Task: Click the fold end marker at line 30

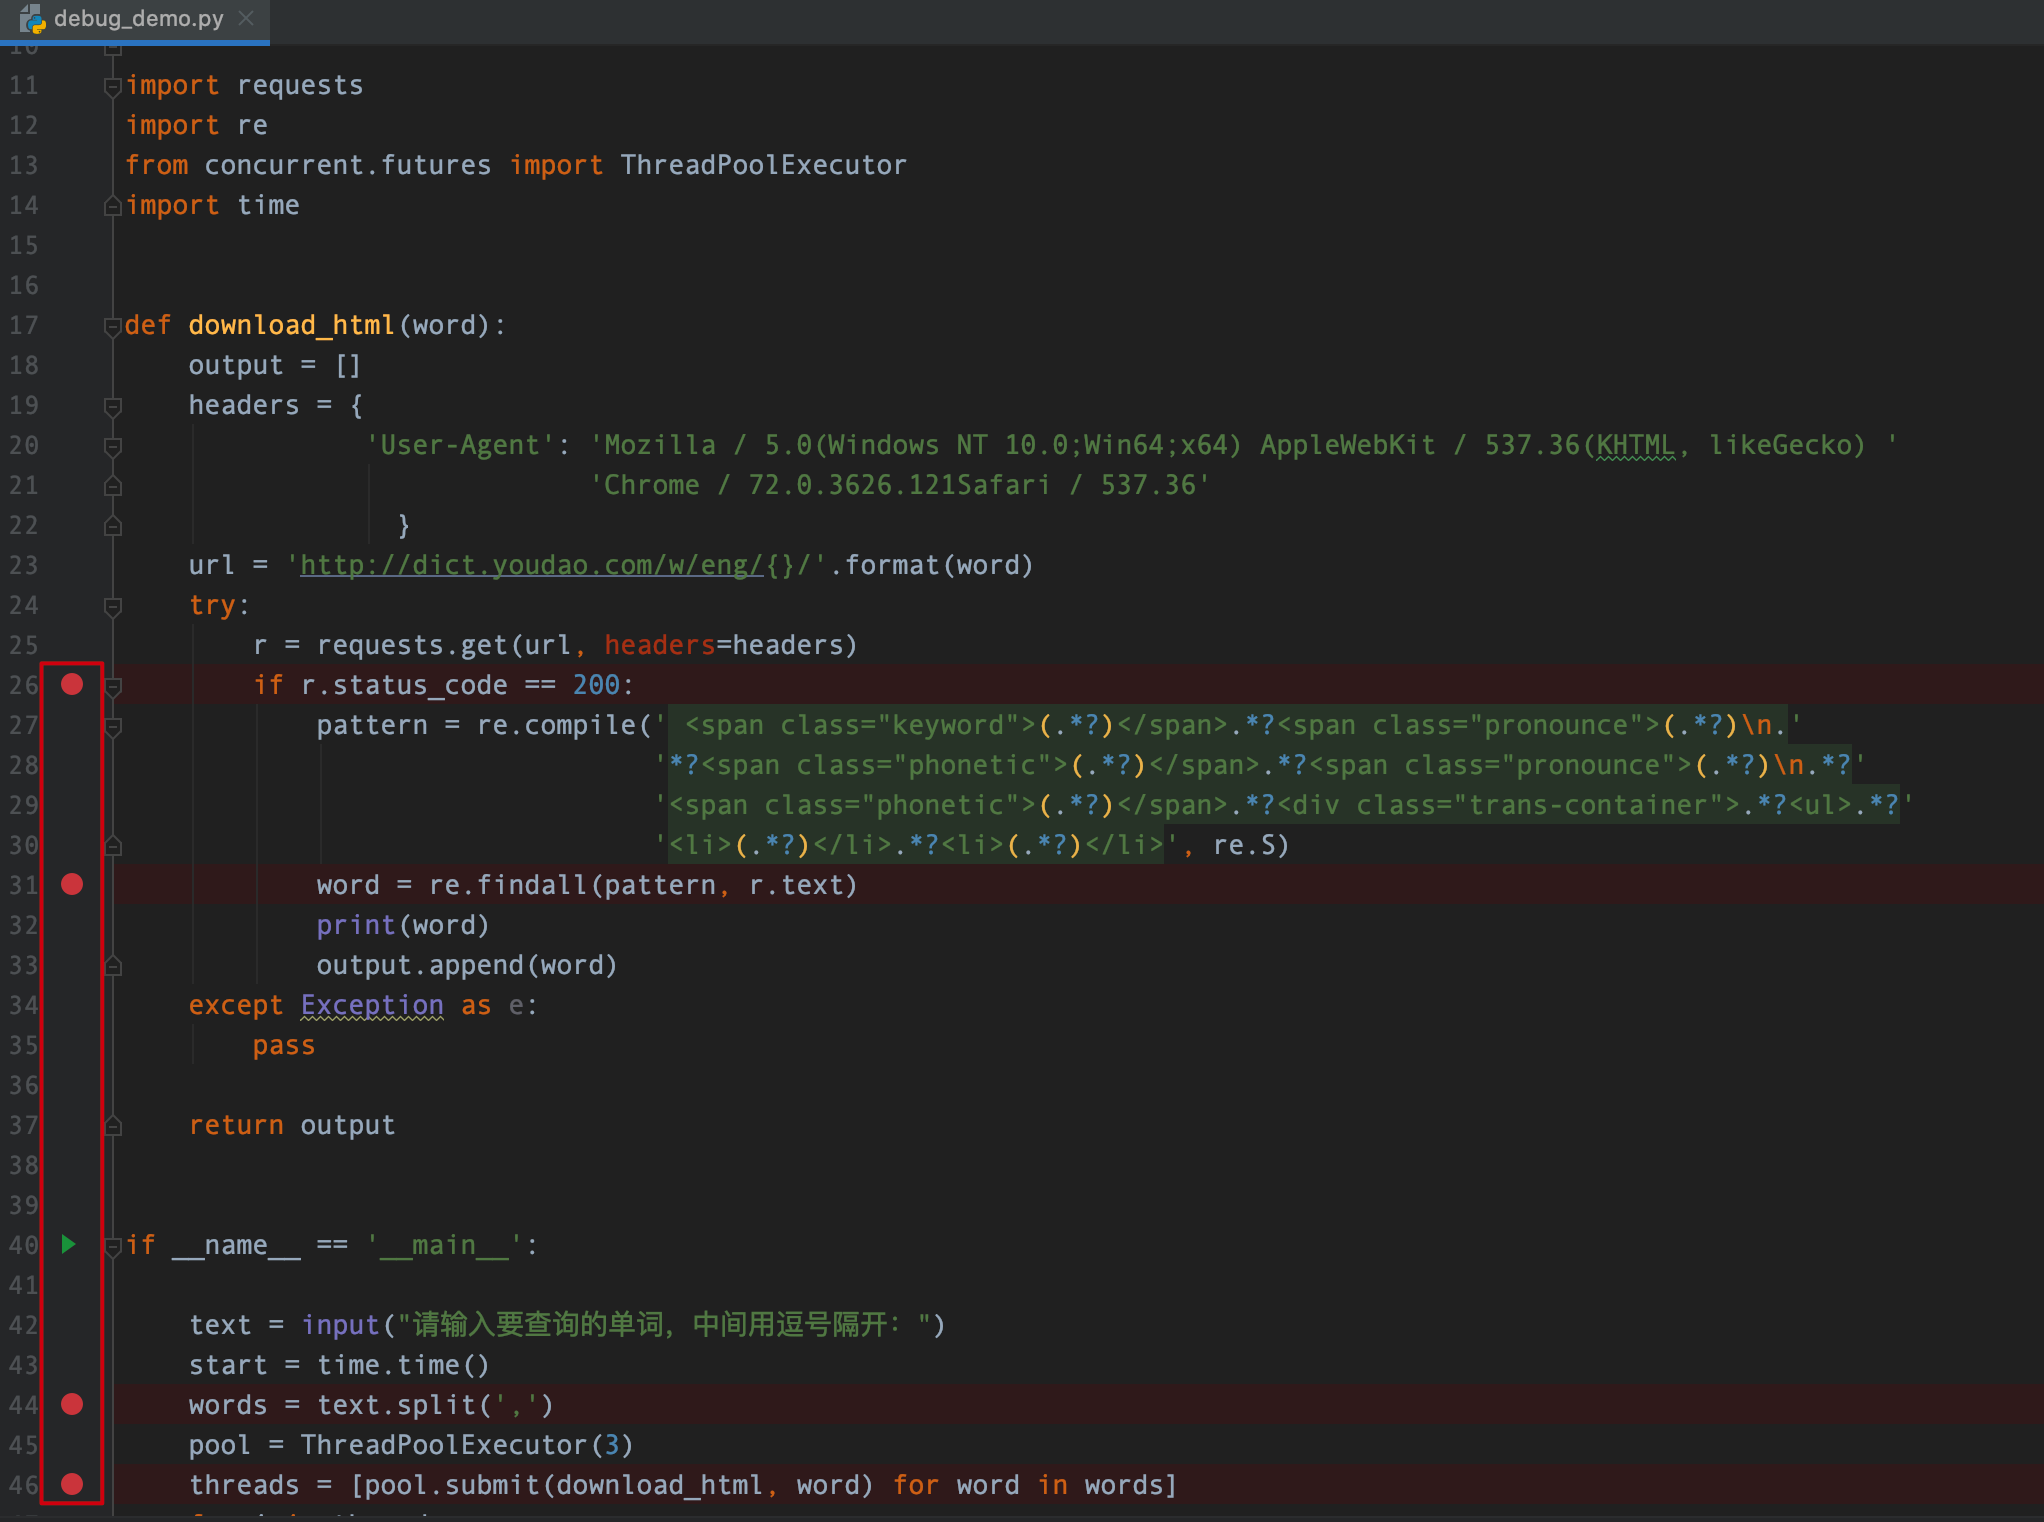Action: pyautogui.click(x=113, y=846)
